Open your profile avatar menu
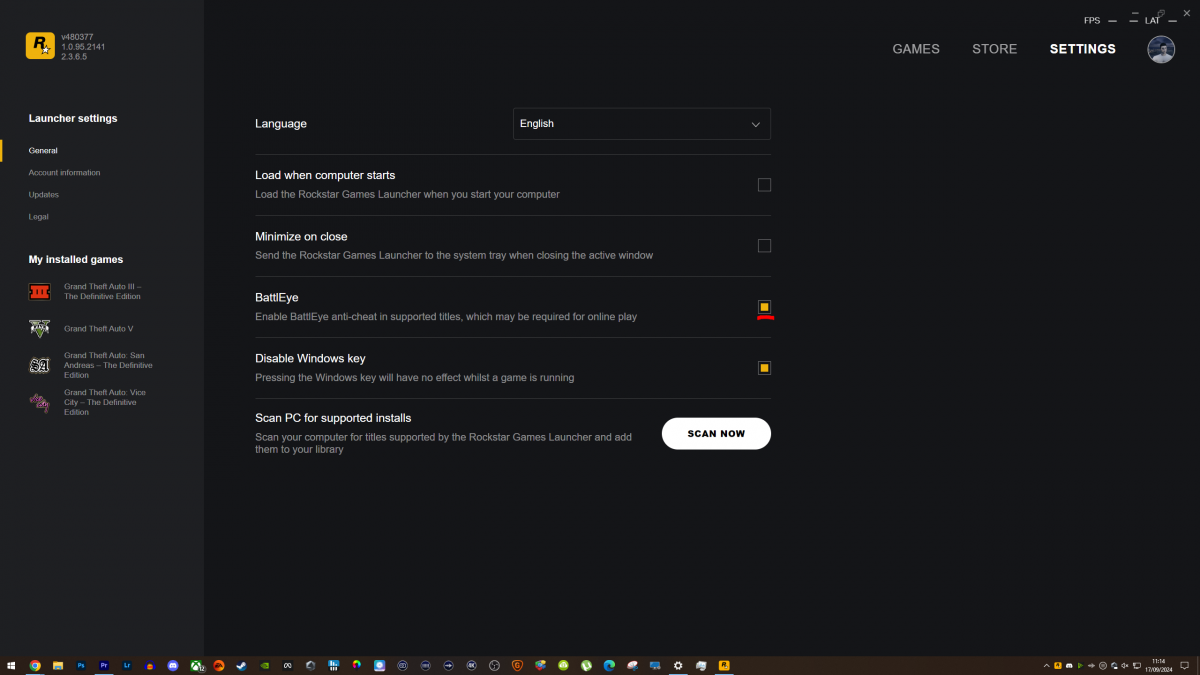Screen dimensions: 1200x675 1160,48
